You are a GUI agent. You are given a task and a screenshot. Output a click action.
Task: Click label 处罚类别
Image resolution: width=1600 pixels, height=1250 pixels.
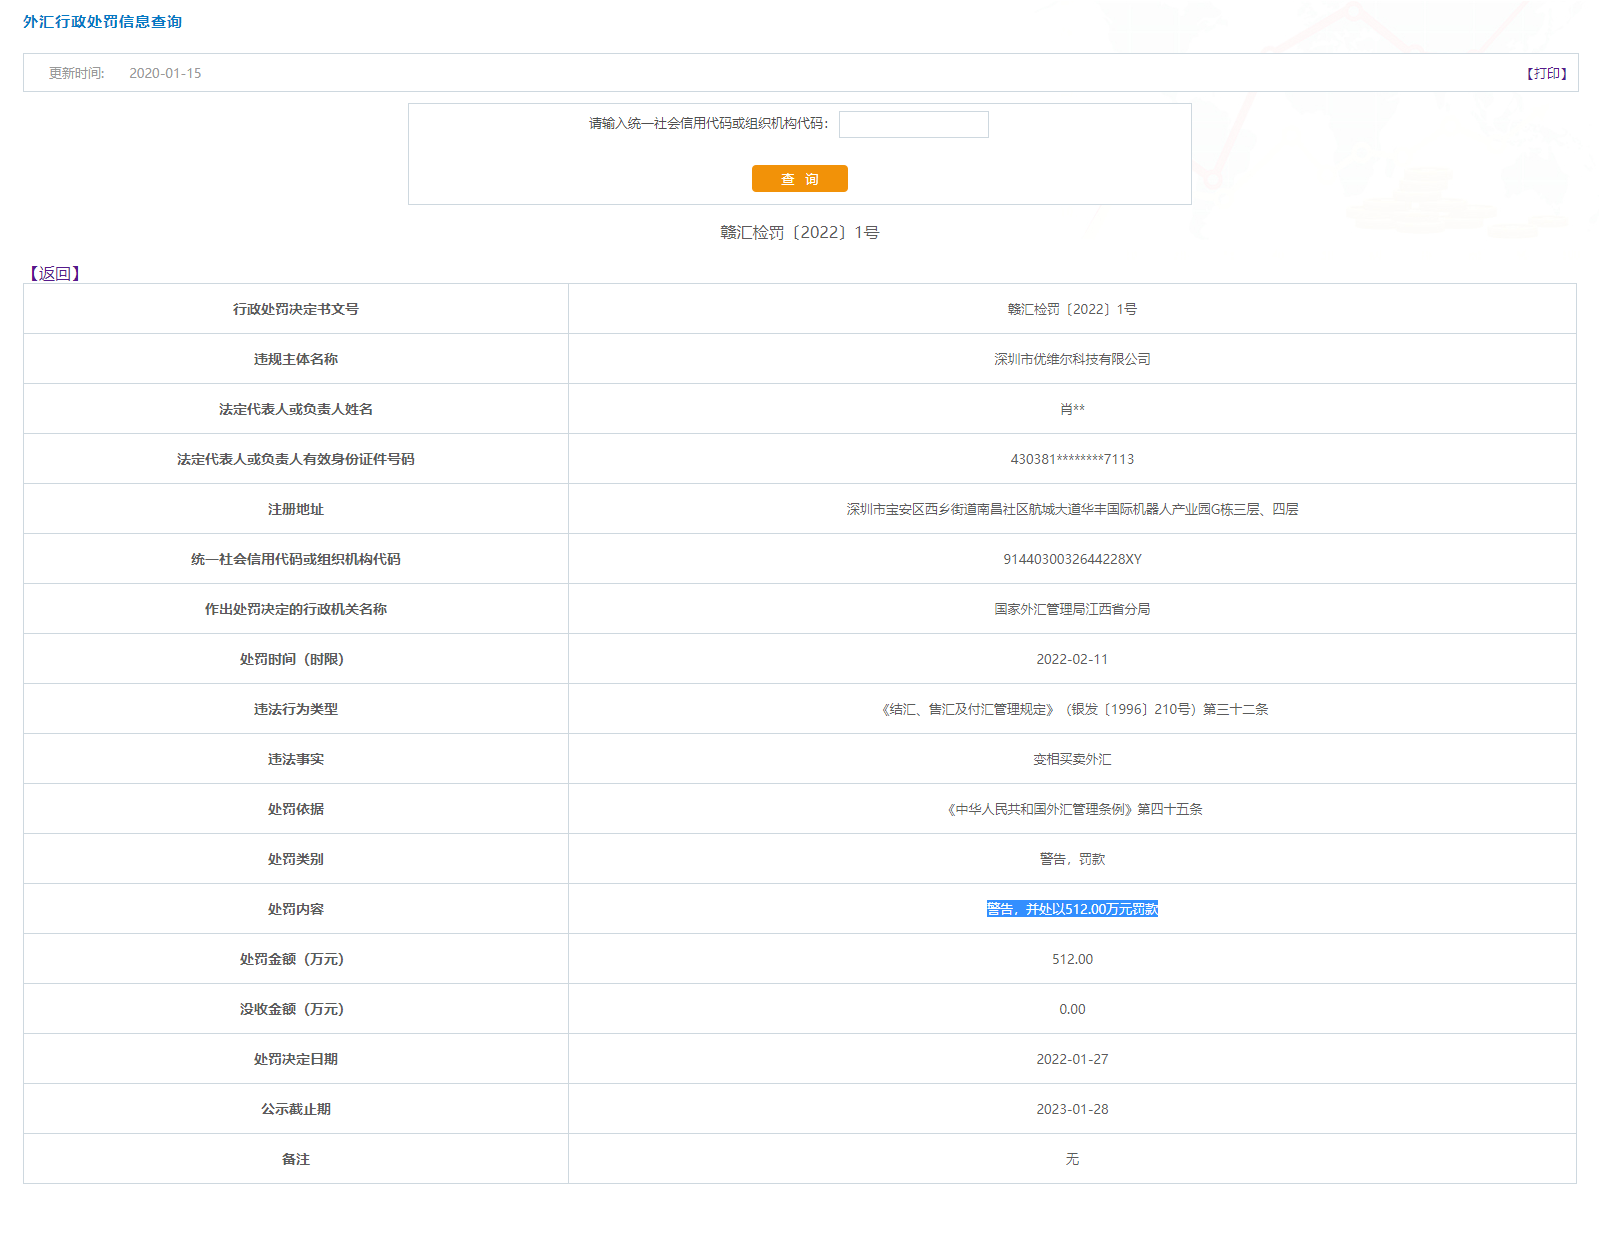point(296,859)
